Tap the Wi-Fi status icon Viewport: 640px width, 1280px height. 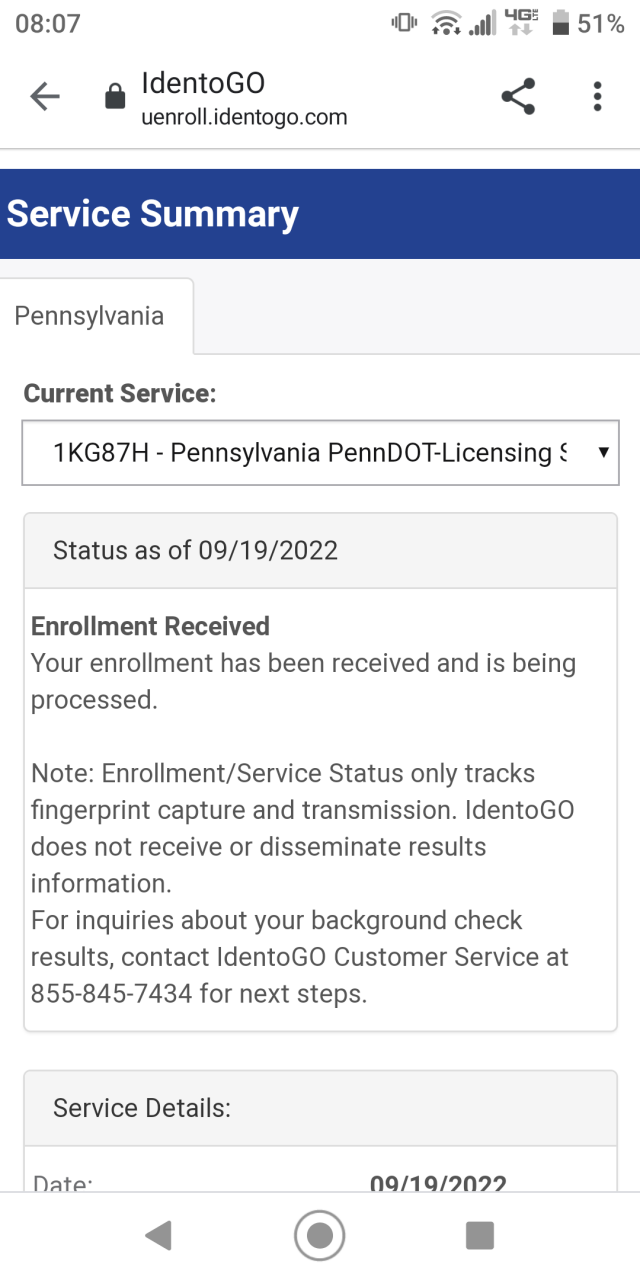pos(445,24)
